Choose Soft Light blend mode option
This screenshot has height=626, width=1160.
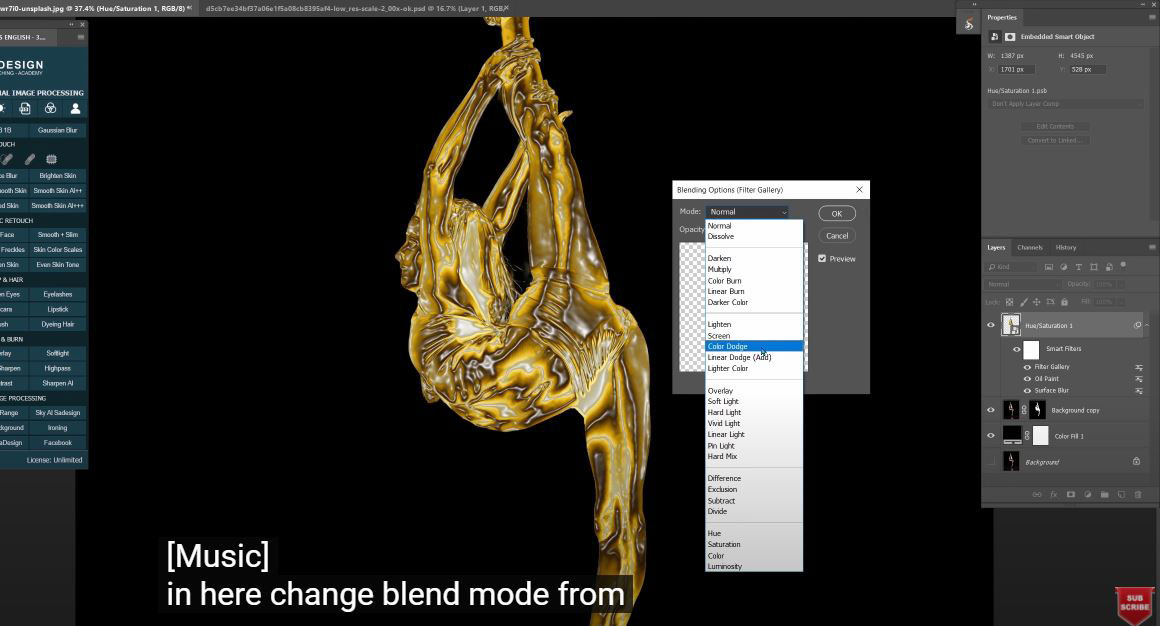pyautogui.click(x=724, y=401)
